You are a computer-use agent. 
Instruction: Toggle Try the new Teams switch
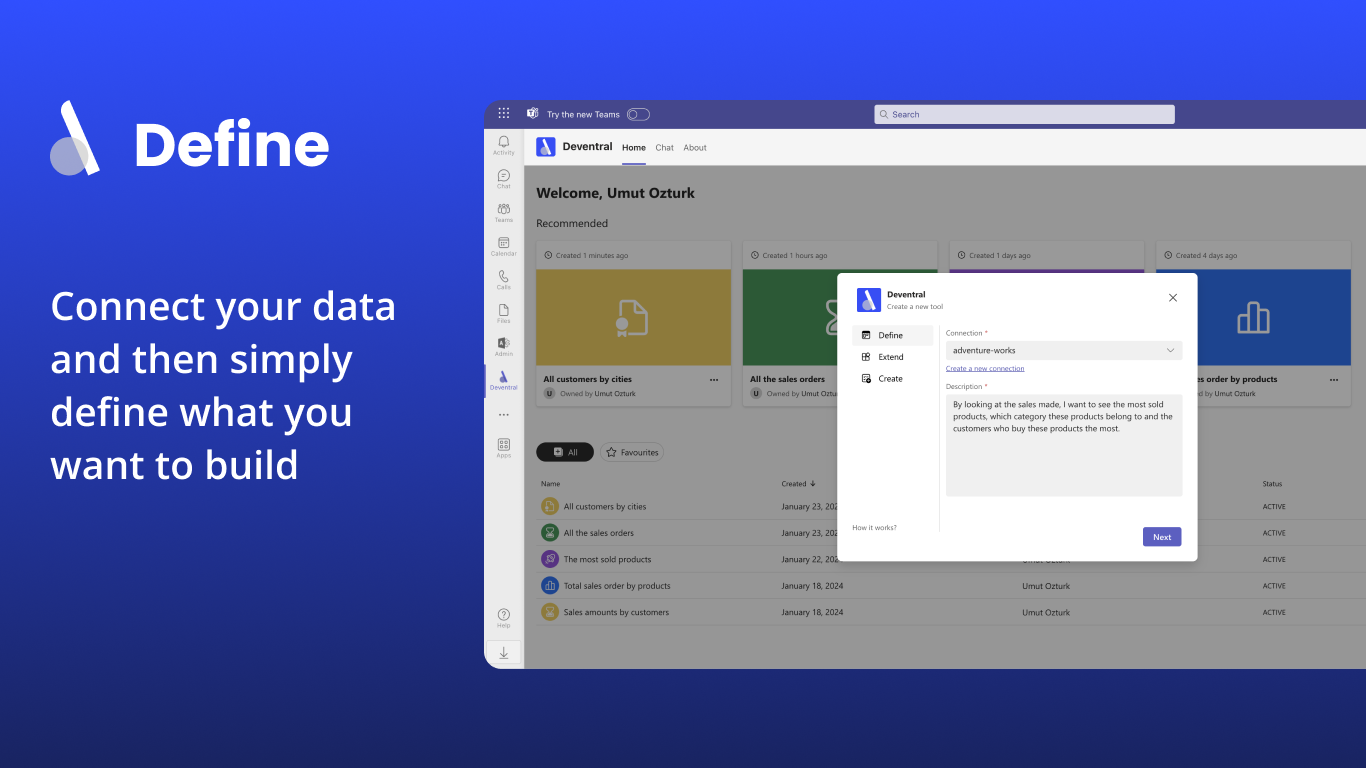(638, 115)
